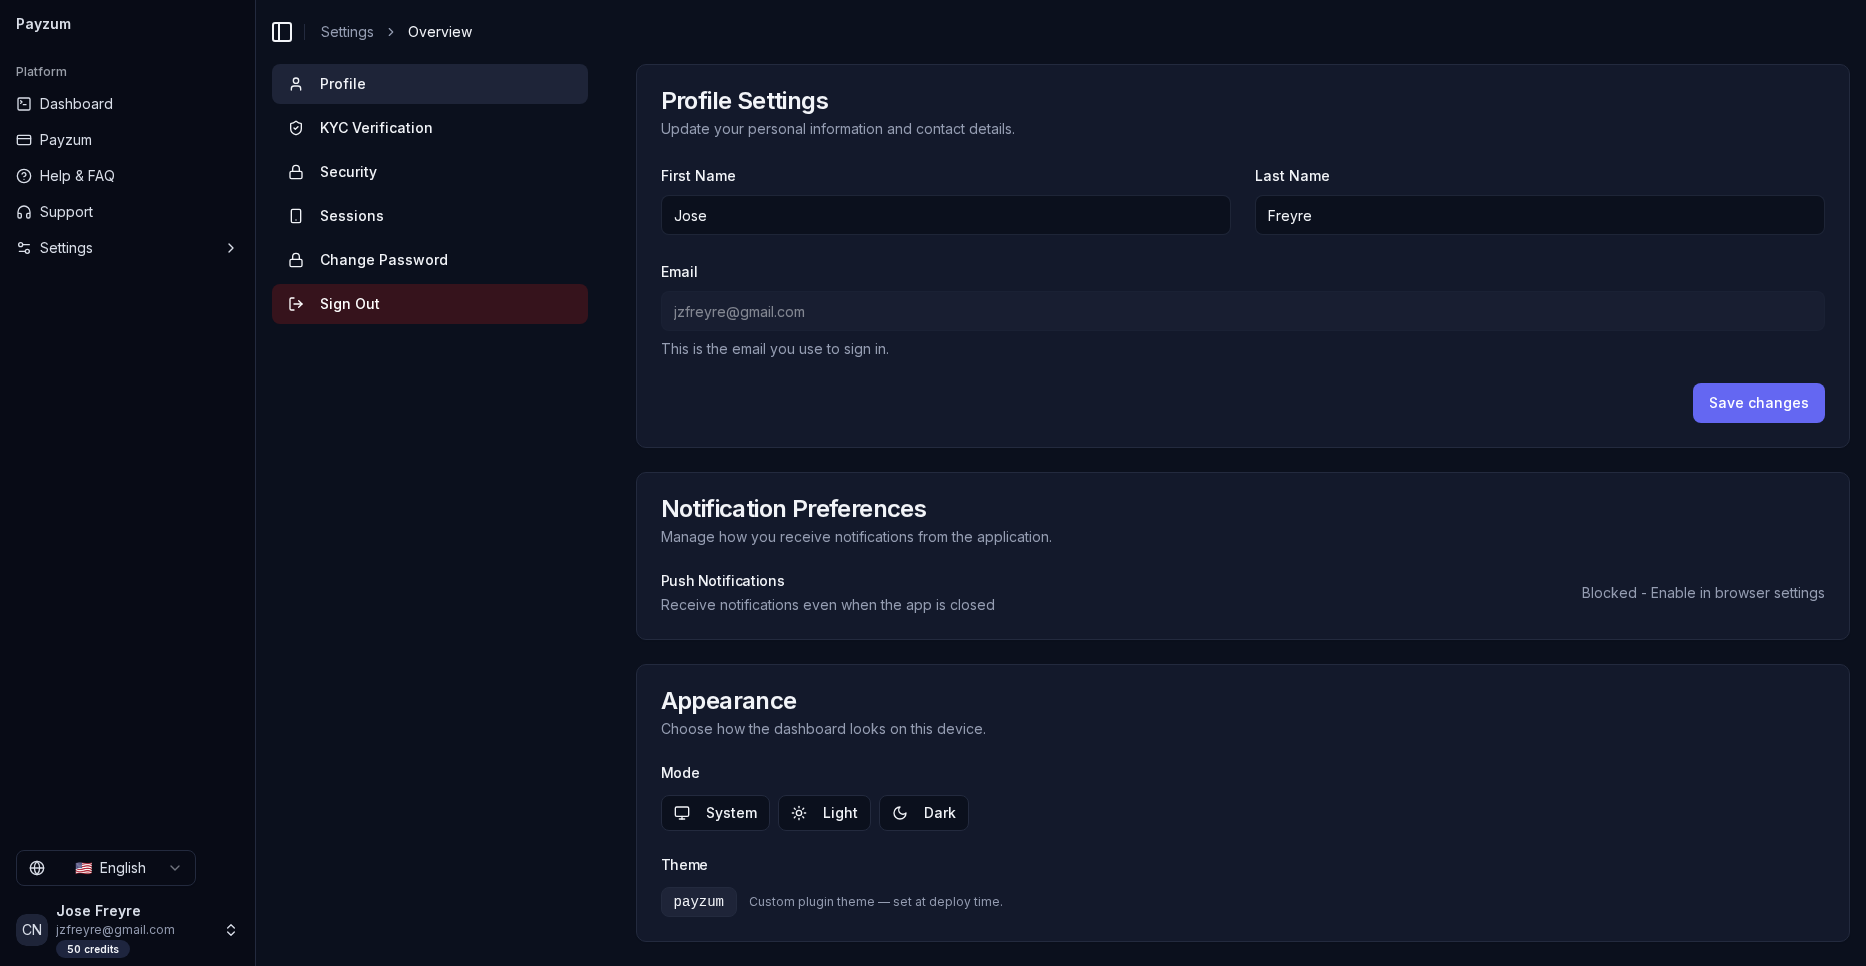
Task: Click the Settings breadcrumb link
Action: pos(347,32)
